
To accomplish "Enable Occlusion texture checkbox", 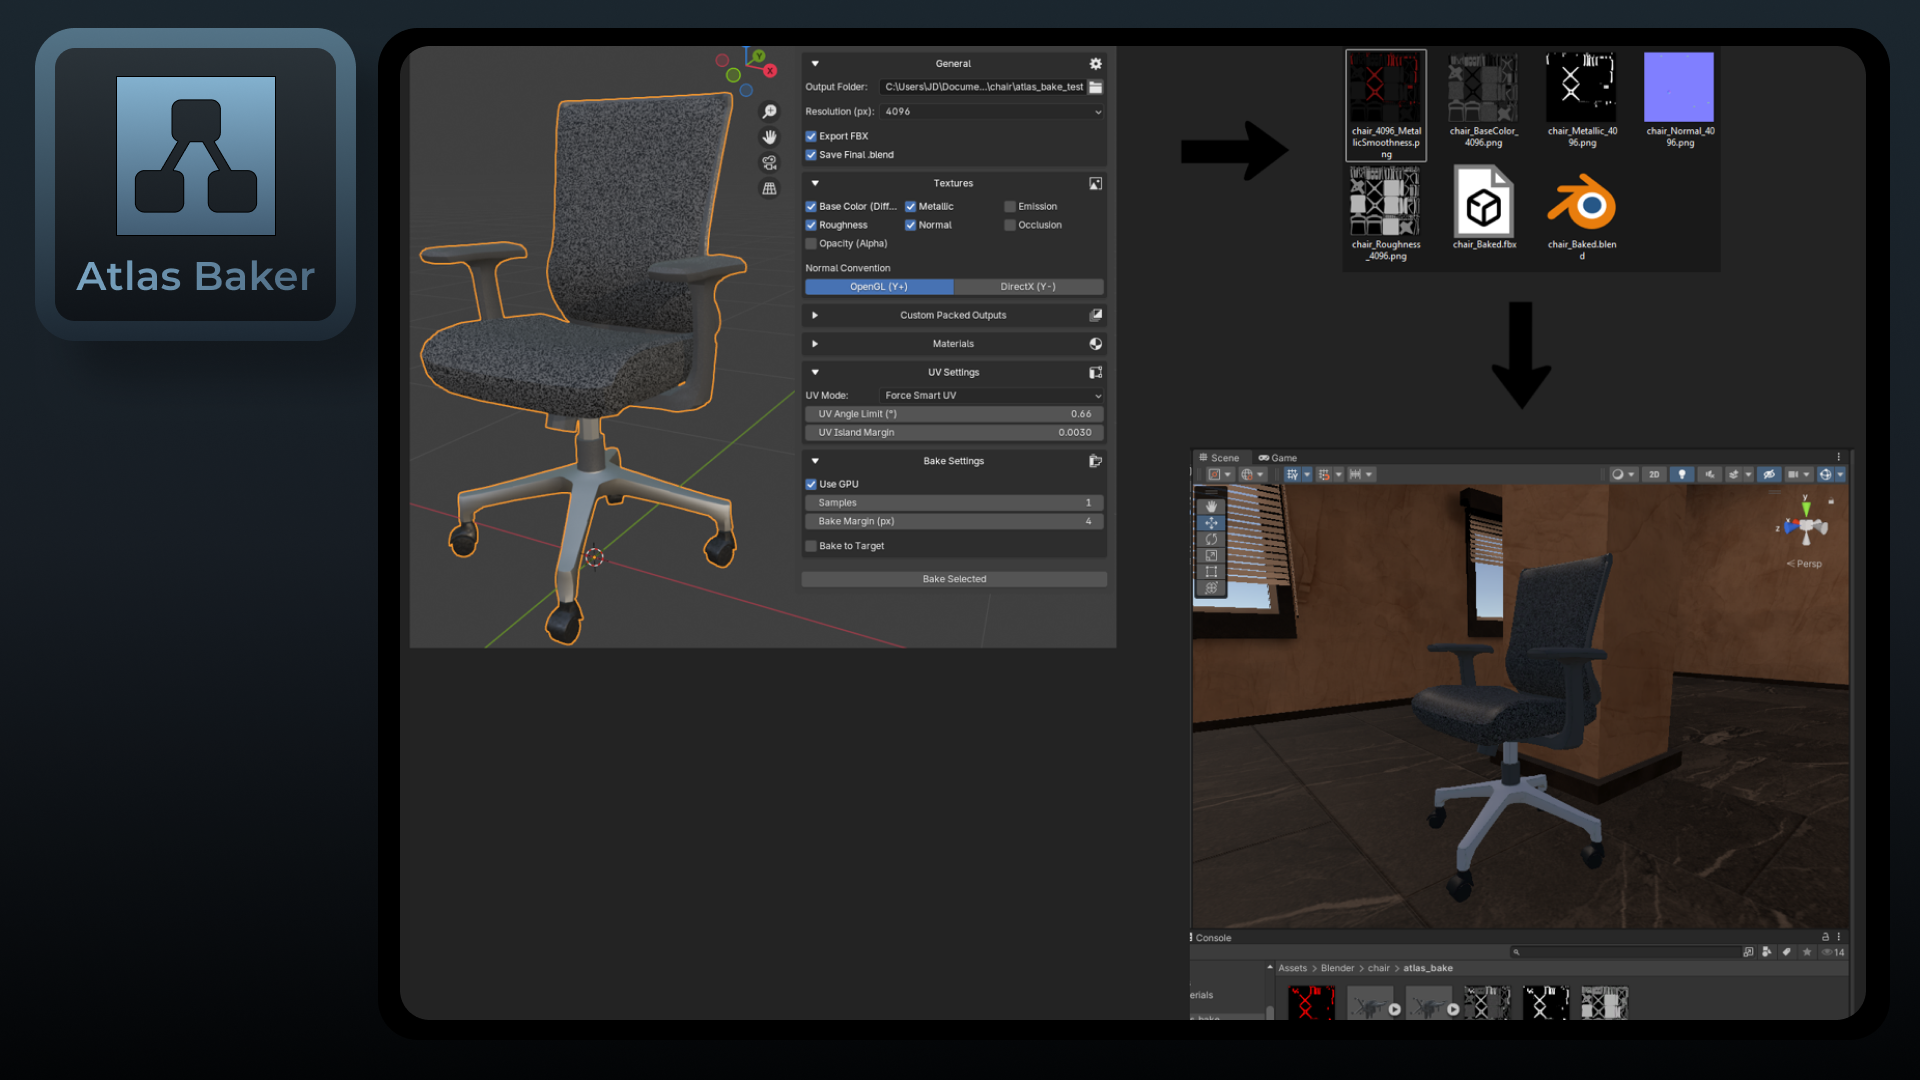I will [x=1010, y=225].
